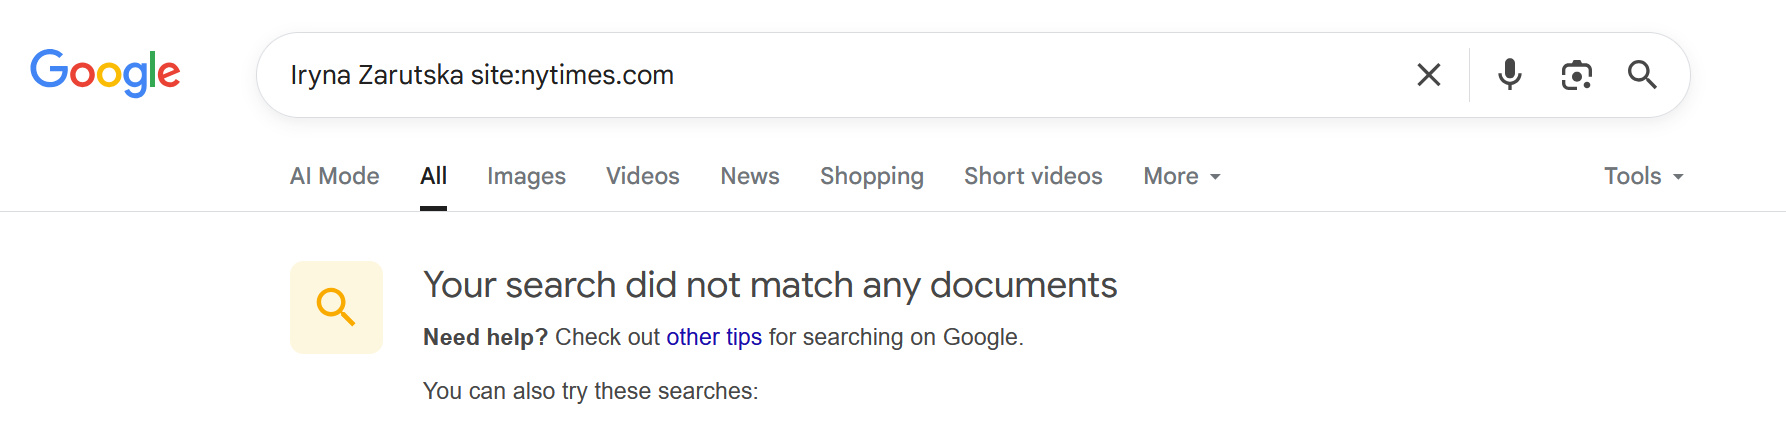Image resolution: width=1786 pixels, height=422 pixels.
Task: Follow the "other tips" link
Action: point(714,337)
